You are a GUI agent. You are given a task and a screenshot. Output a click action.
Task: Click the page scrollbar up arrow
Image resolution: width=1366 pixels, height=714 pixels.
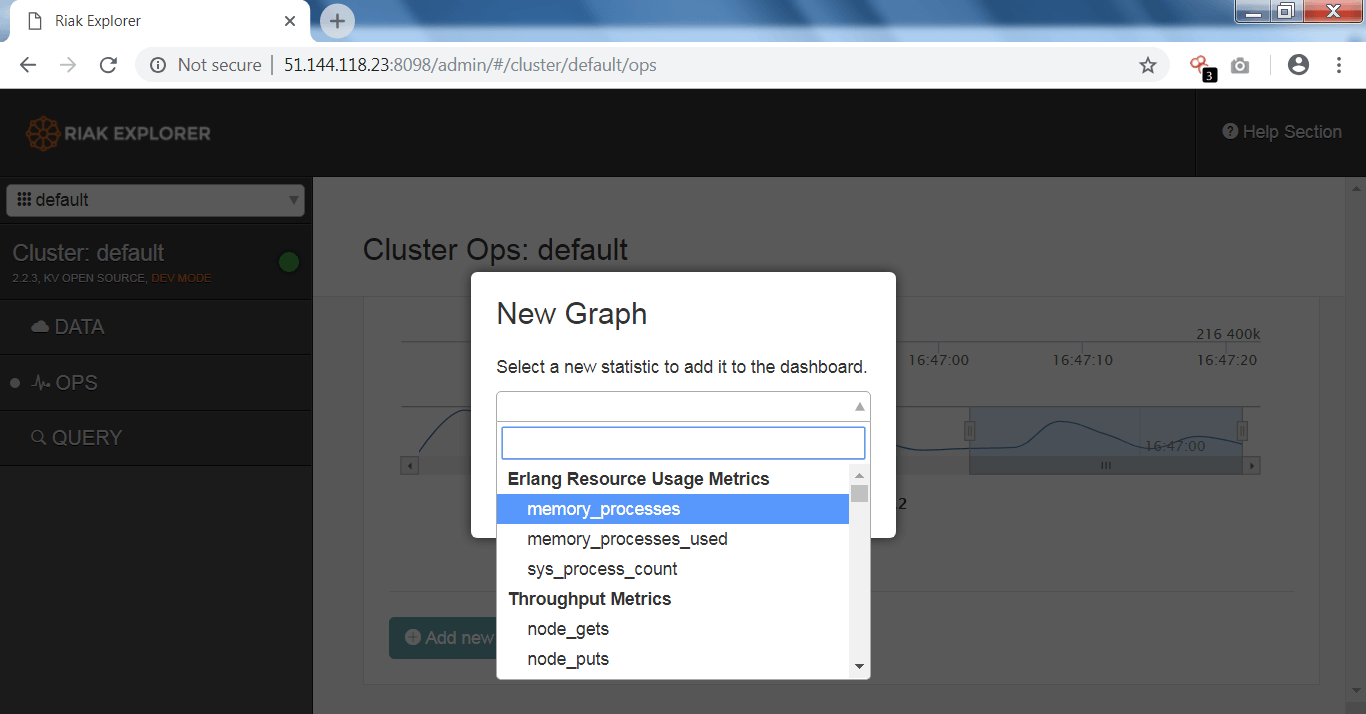[x=1356, y=187]
